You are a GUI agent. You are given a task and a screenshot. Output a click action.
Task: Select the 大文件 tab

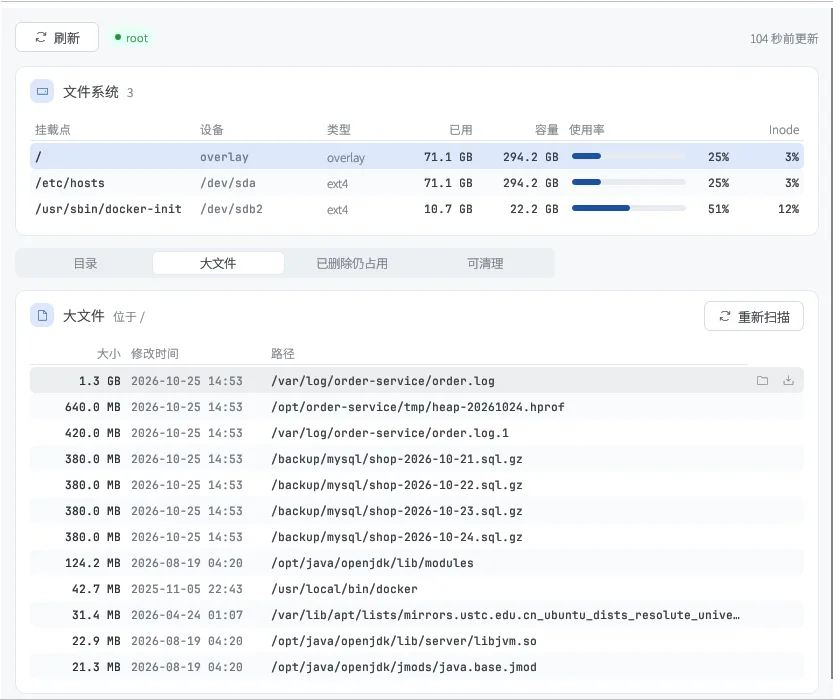pos(218,264)
